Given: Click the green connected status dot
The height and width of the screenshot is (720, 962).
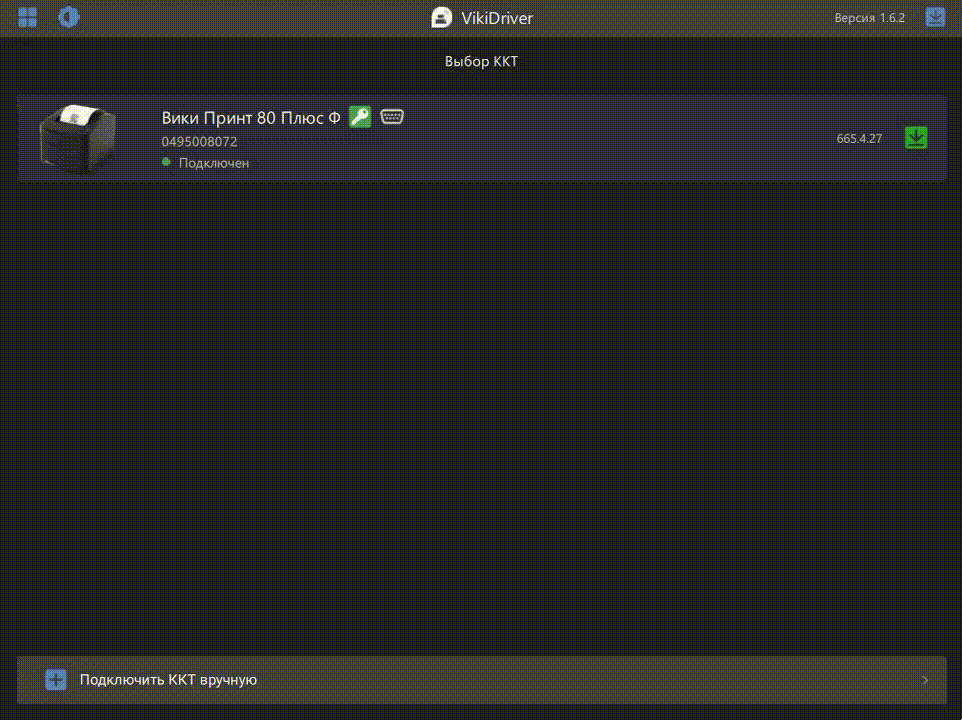Looking at the screenshot, I should 166,162.
